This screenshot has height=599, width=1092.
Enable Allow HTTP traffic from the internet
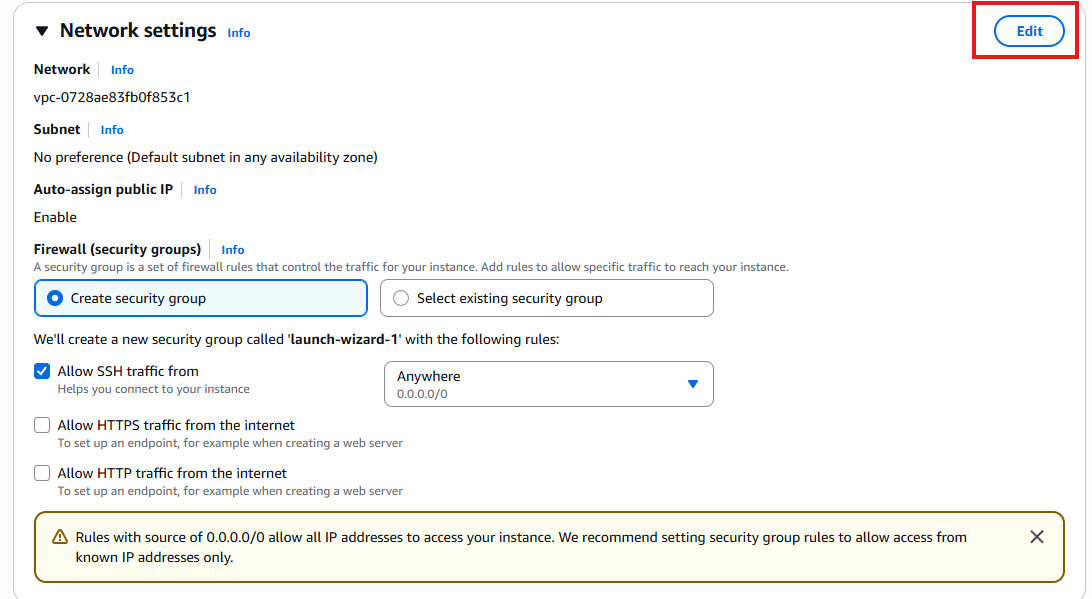click(x=42, y=473)
